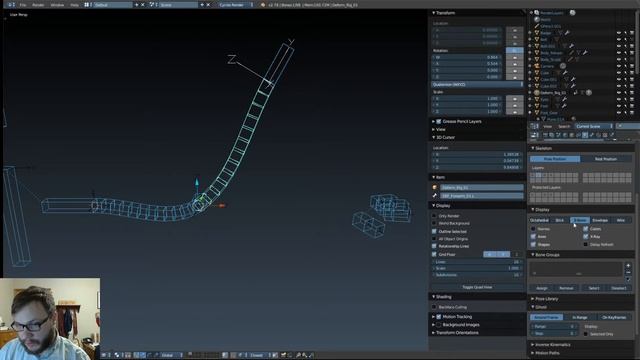This screenshot has width=640, height=360.
Task: Open the Bone Constraints properties tab icon
Action: (598, 135)
